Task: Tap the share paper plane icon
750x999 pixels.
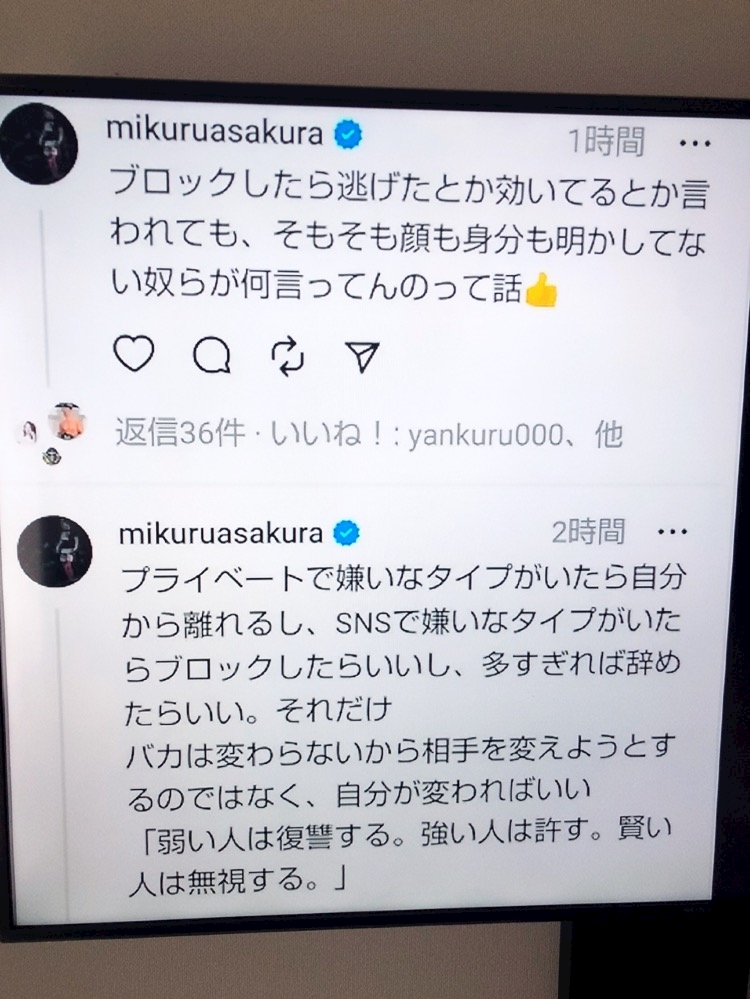Action: tap(363, 357)
